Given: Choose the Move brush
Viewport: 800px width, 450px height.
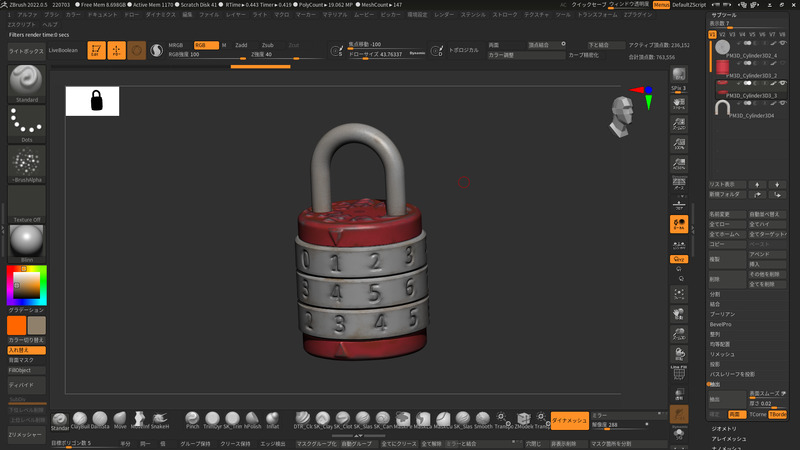Looking at the screenshot, I should tap(120, 420).
